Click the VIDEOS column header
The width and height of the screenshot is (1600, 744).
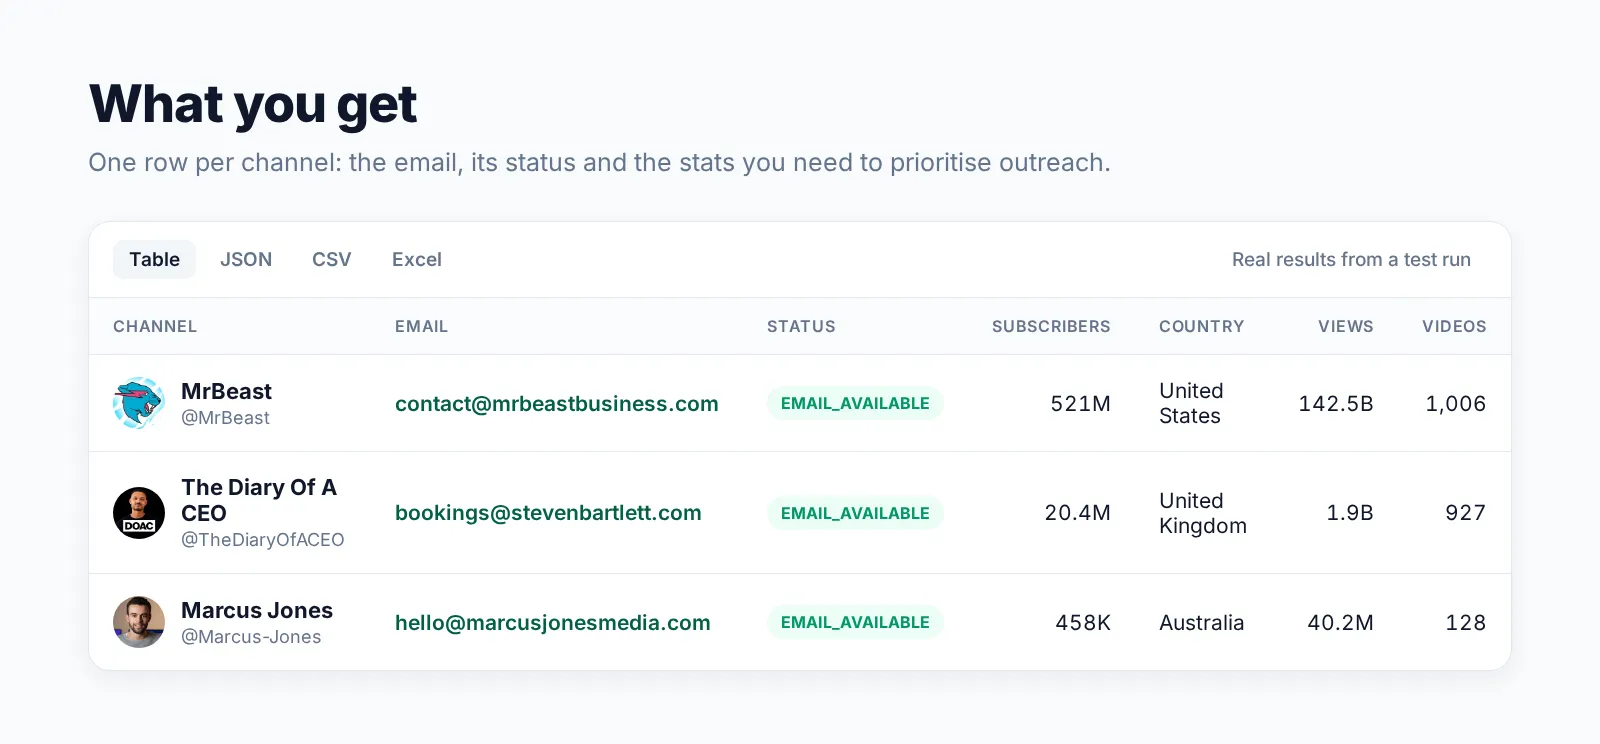[1454, 326]
